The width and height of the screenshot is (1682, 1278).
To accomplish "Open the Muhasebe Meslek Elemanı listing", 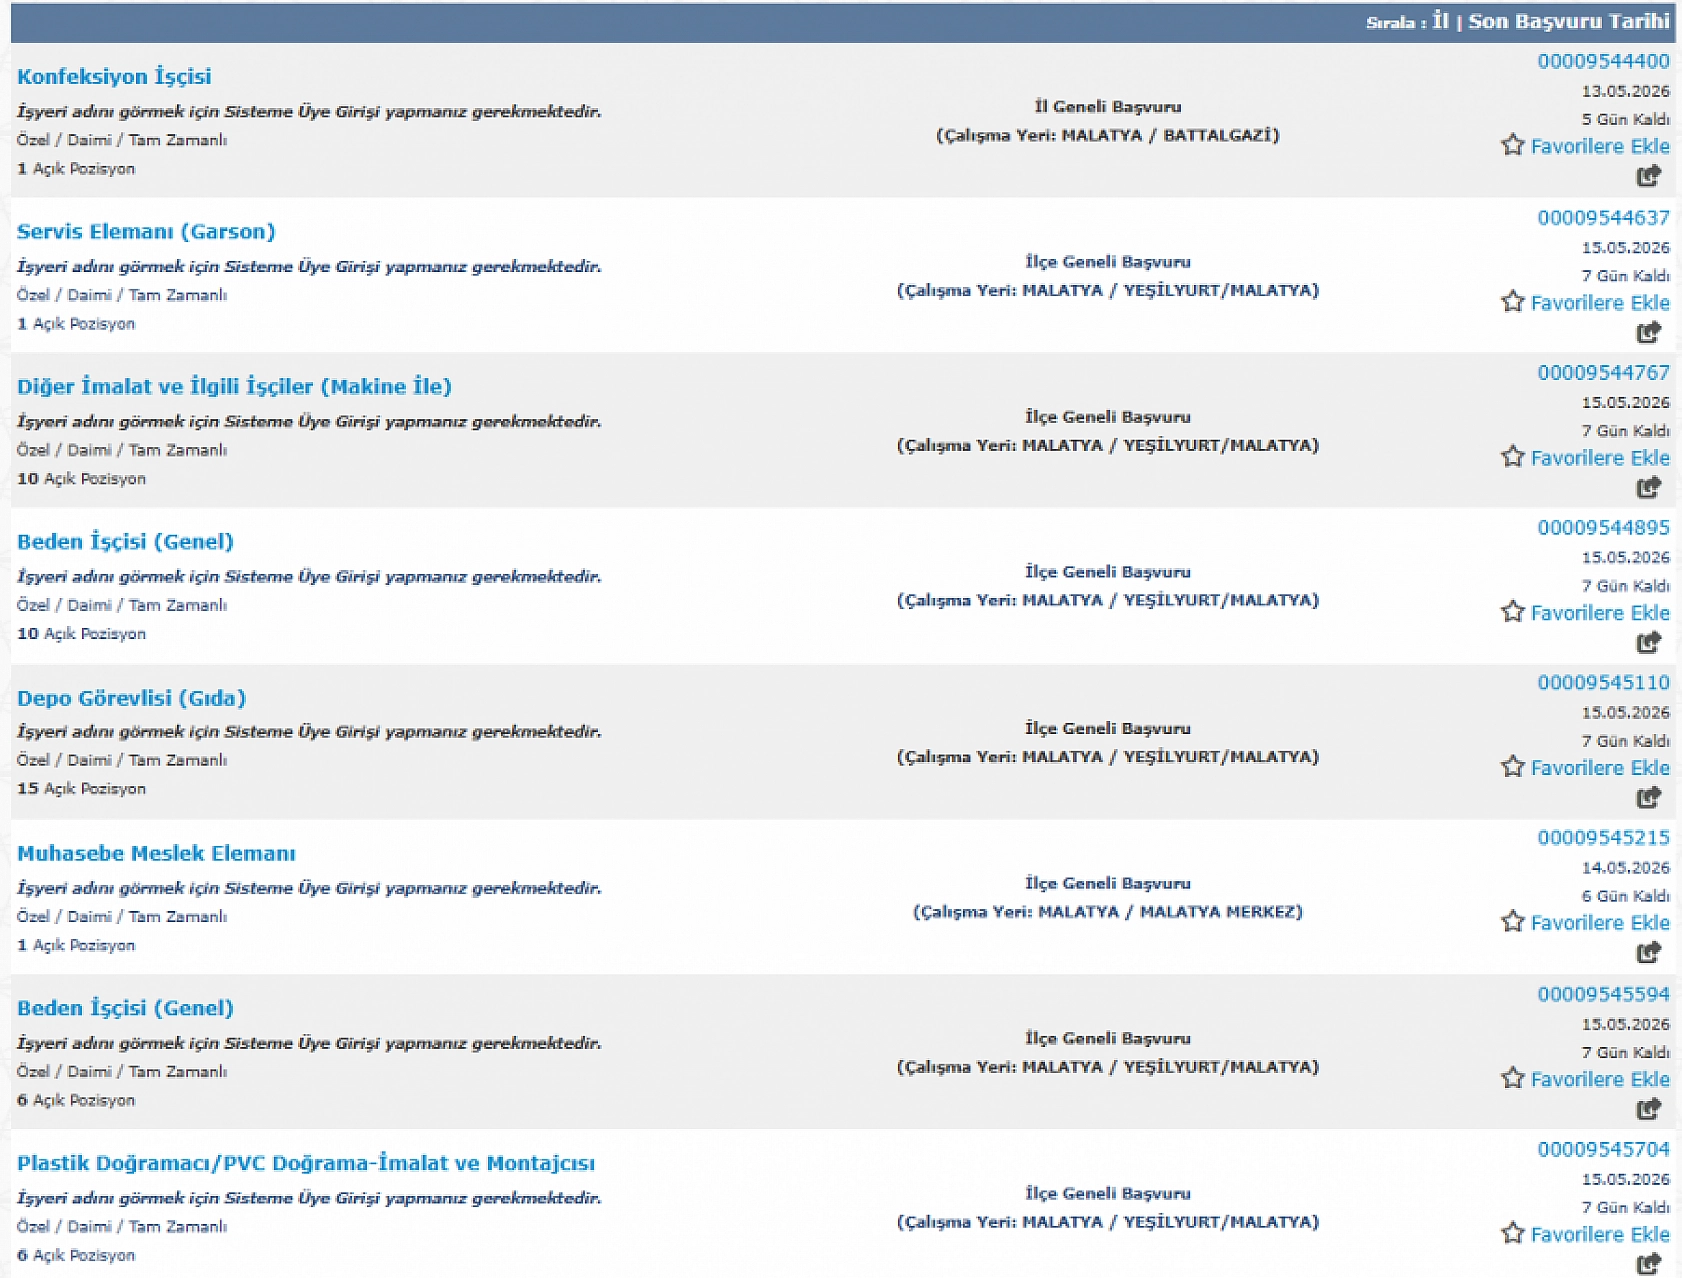I will [156, 853].
